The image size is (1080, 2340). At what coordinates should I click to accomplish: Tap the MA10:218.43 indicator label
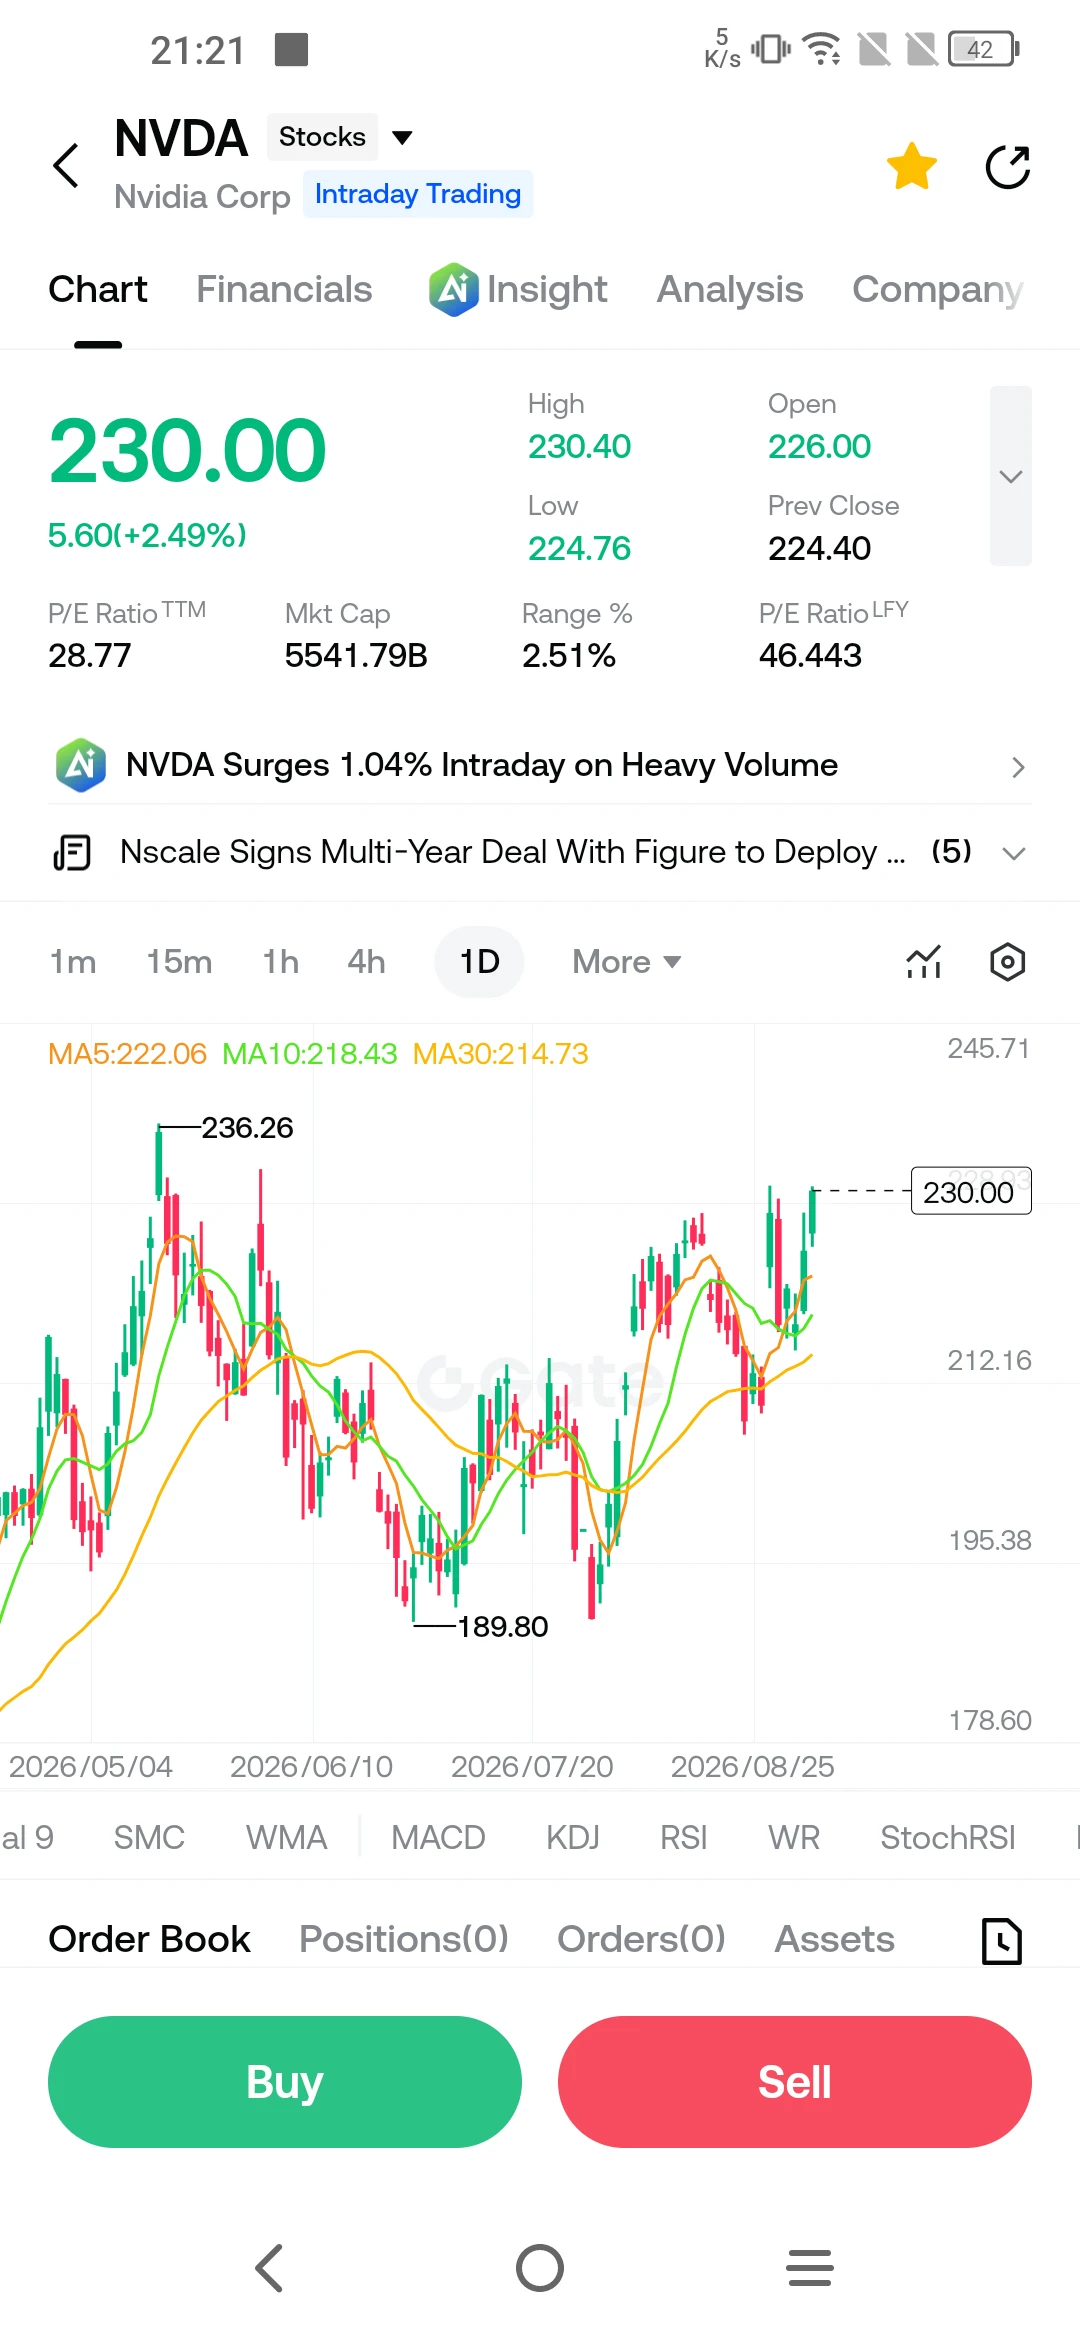tap(310, 1053)
